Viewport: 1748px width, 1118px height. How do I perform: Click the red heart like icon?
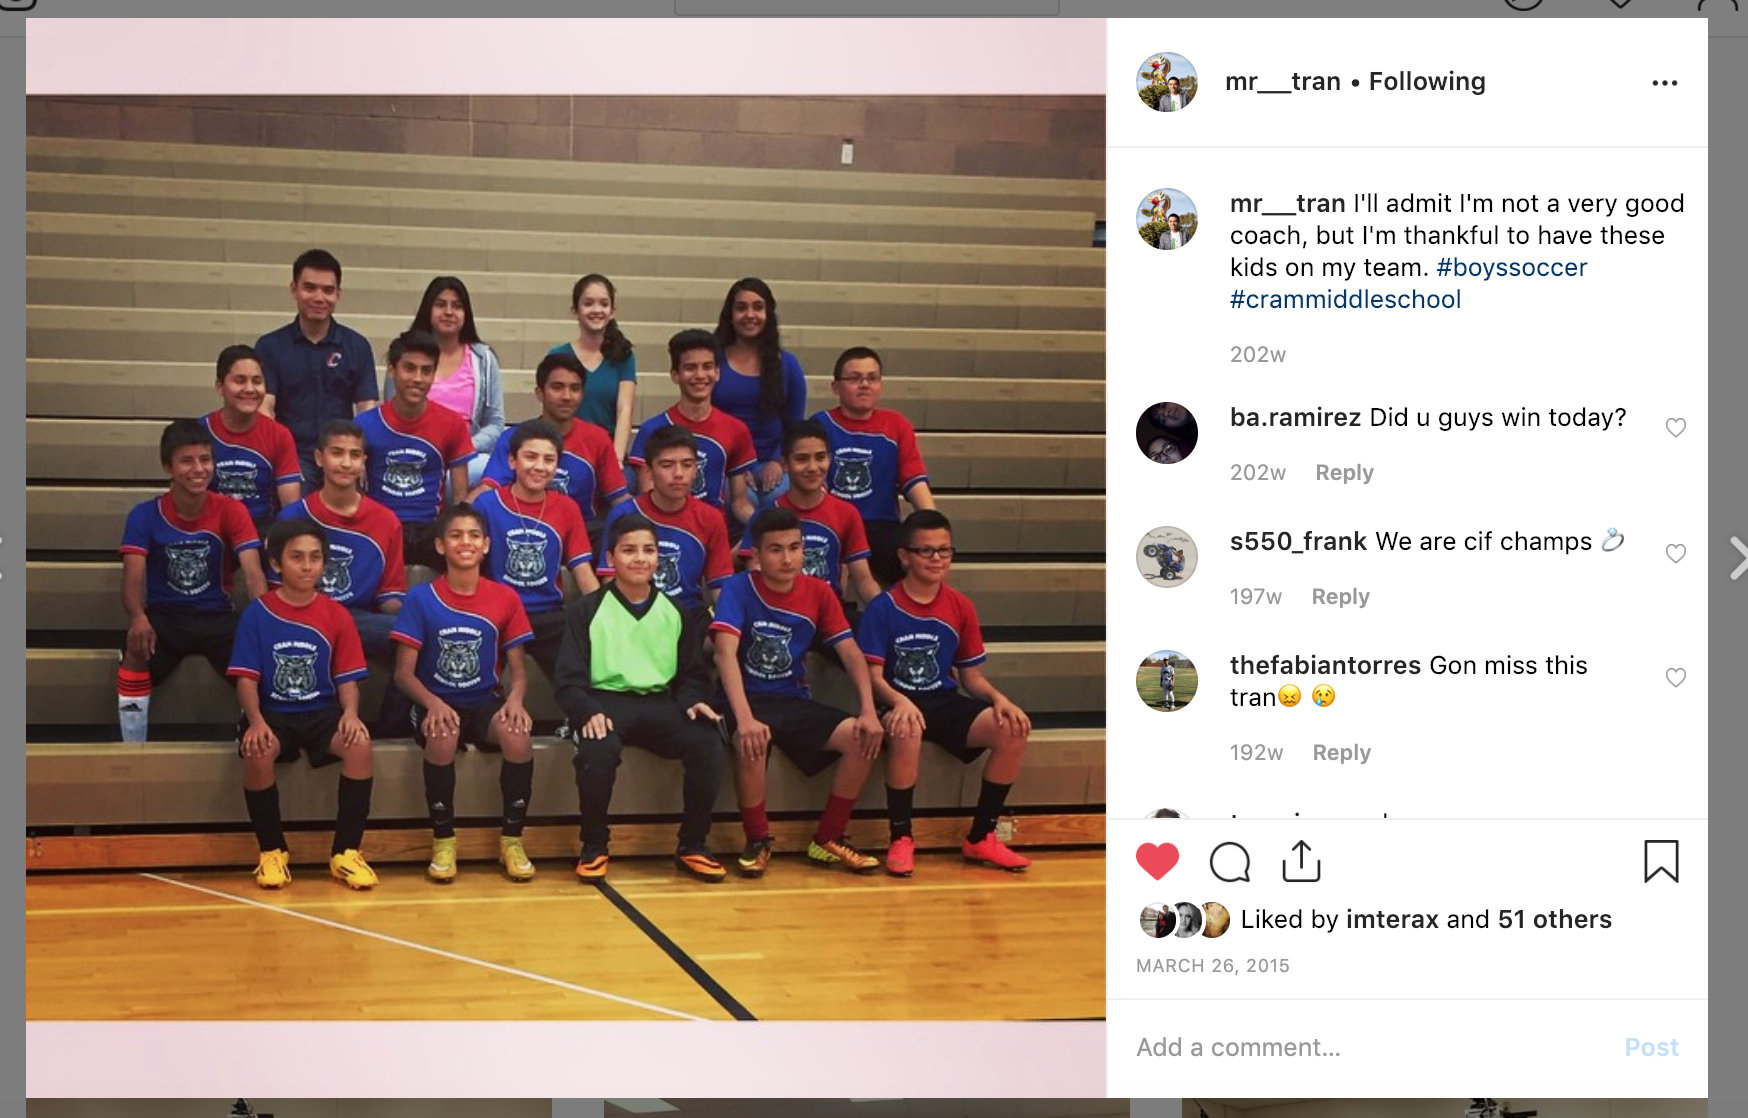pos(1157,861)
